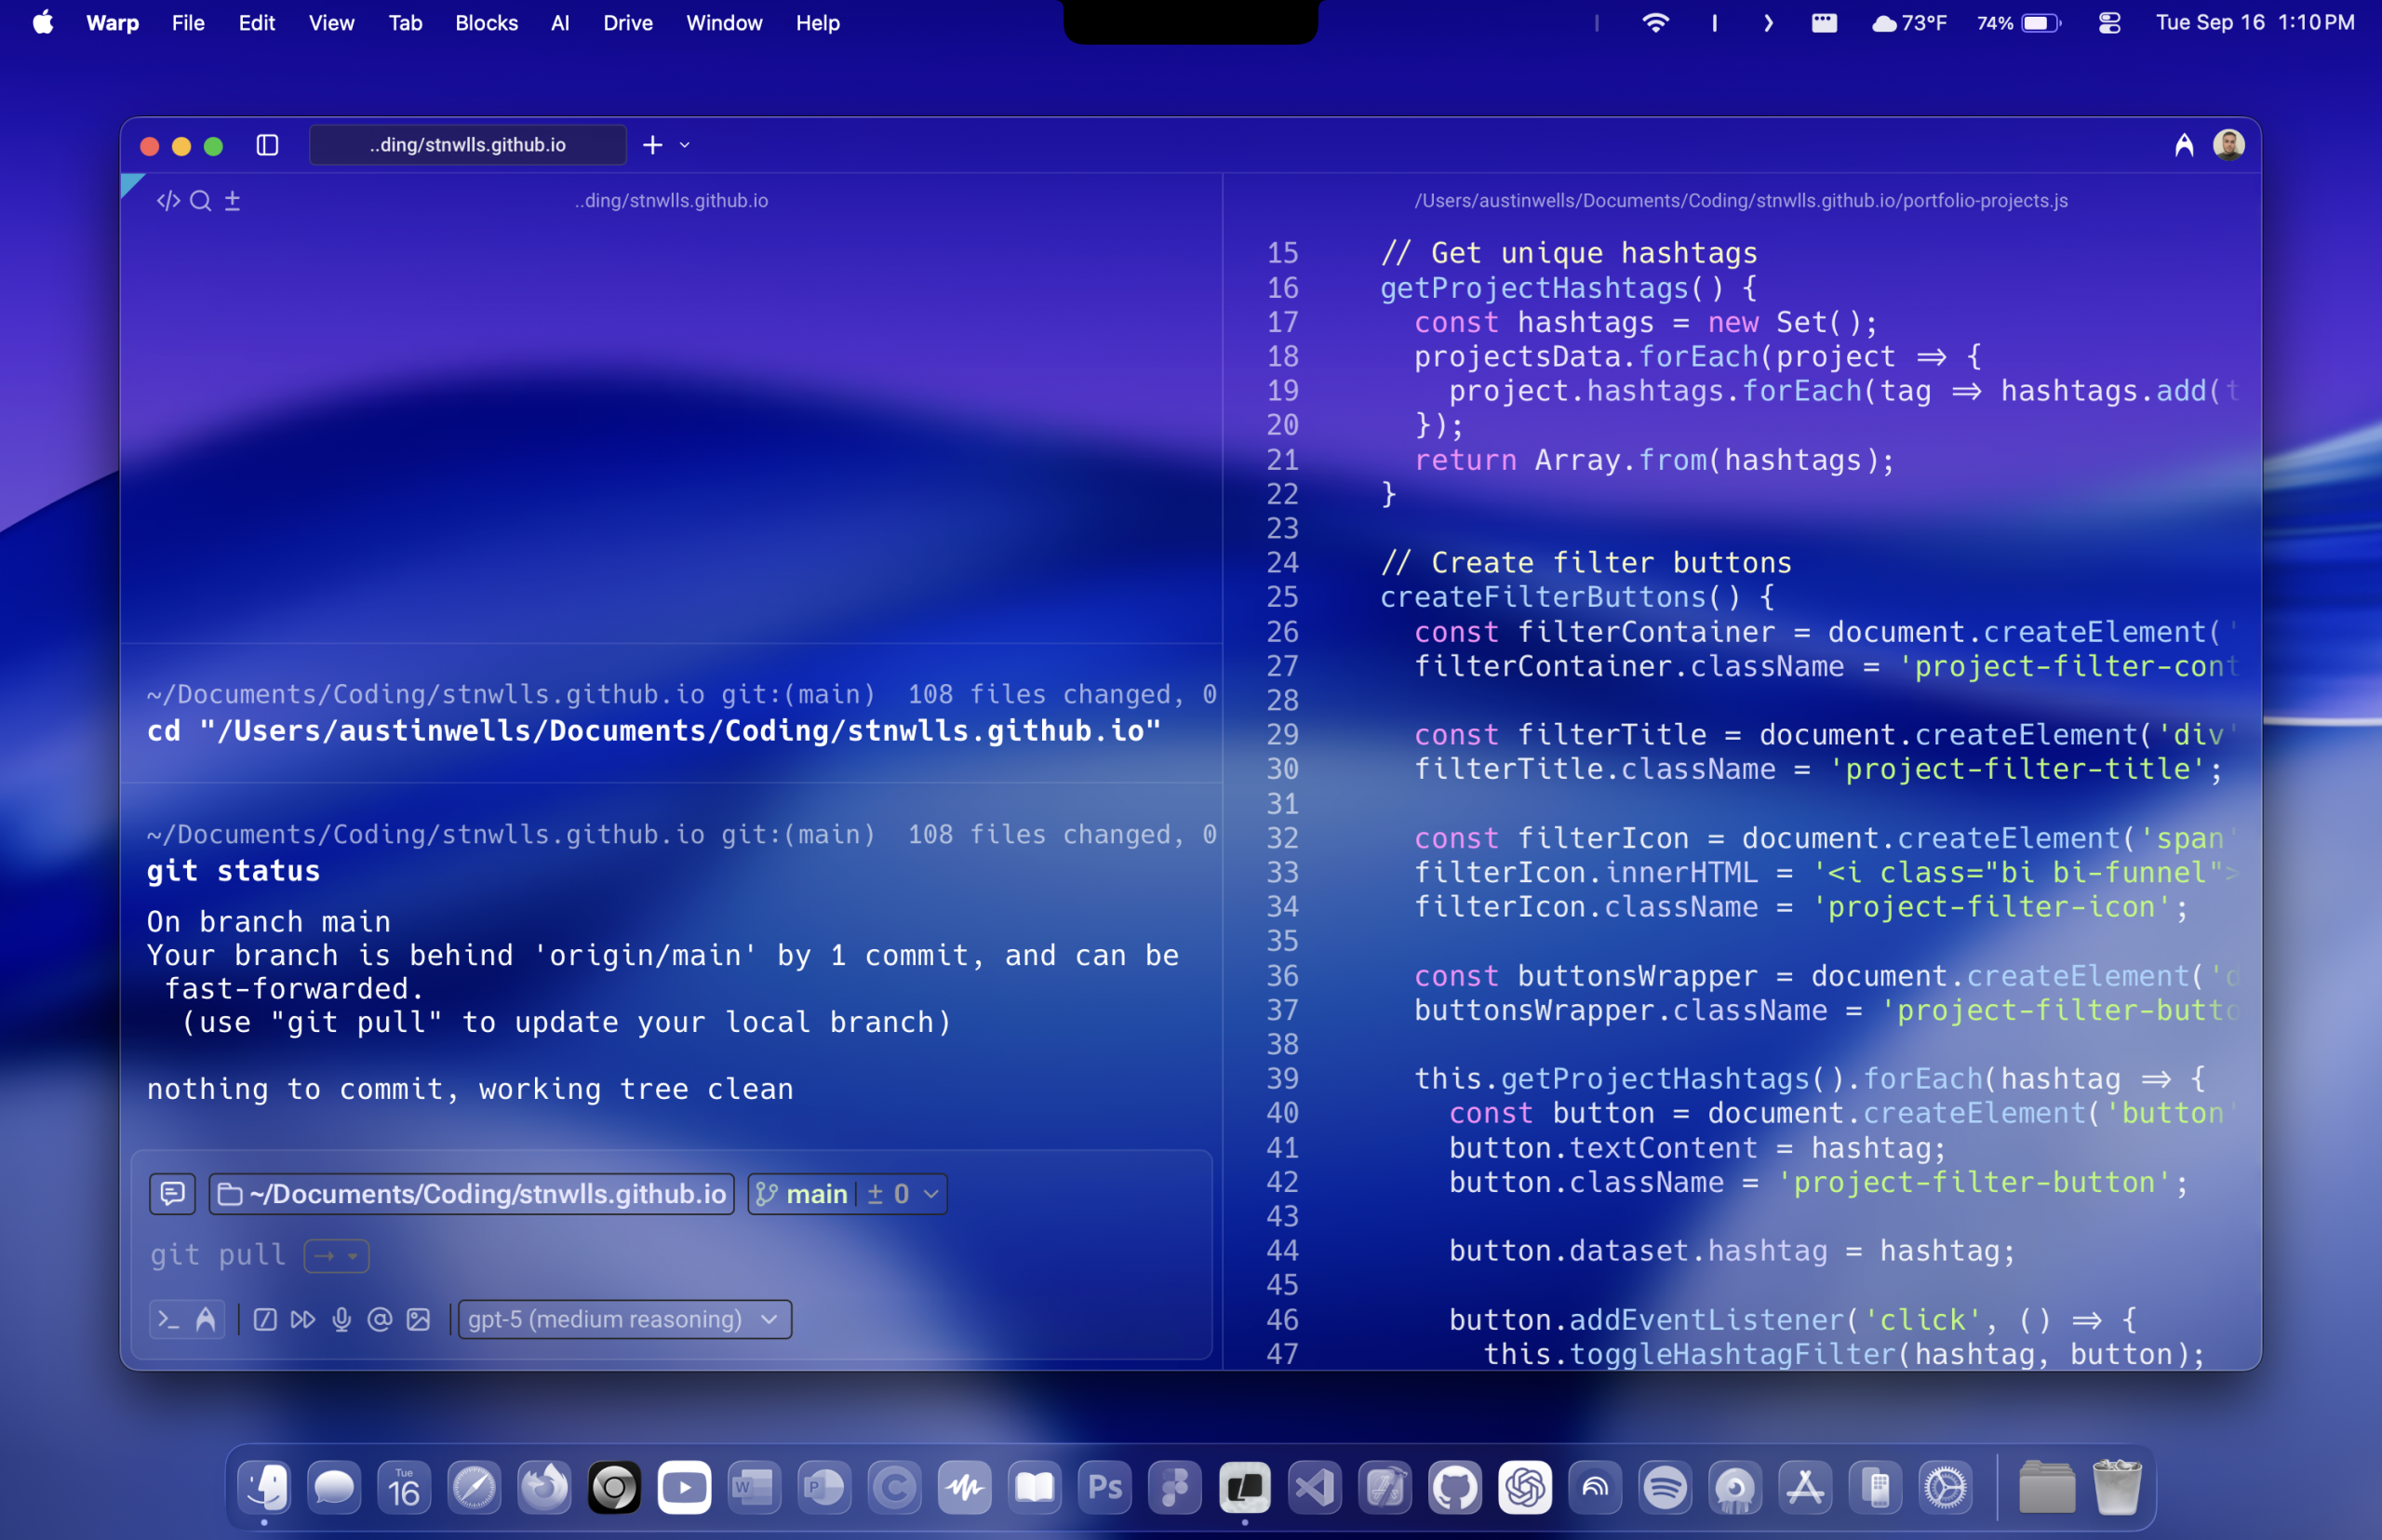The height and width of the screenshot is (1540, 2382).
Task: Activate the voice dictation microphone
Action: tap(343, 1319)
